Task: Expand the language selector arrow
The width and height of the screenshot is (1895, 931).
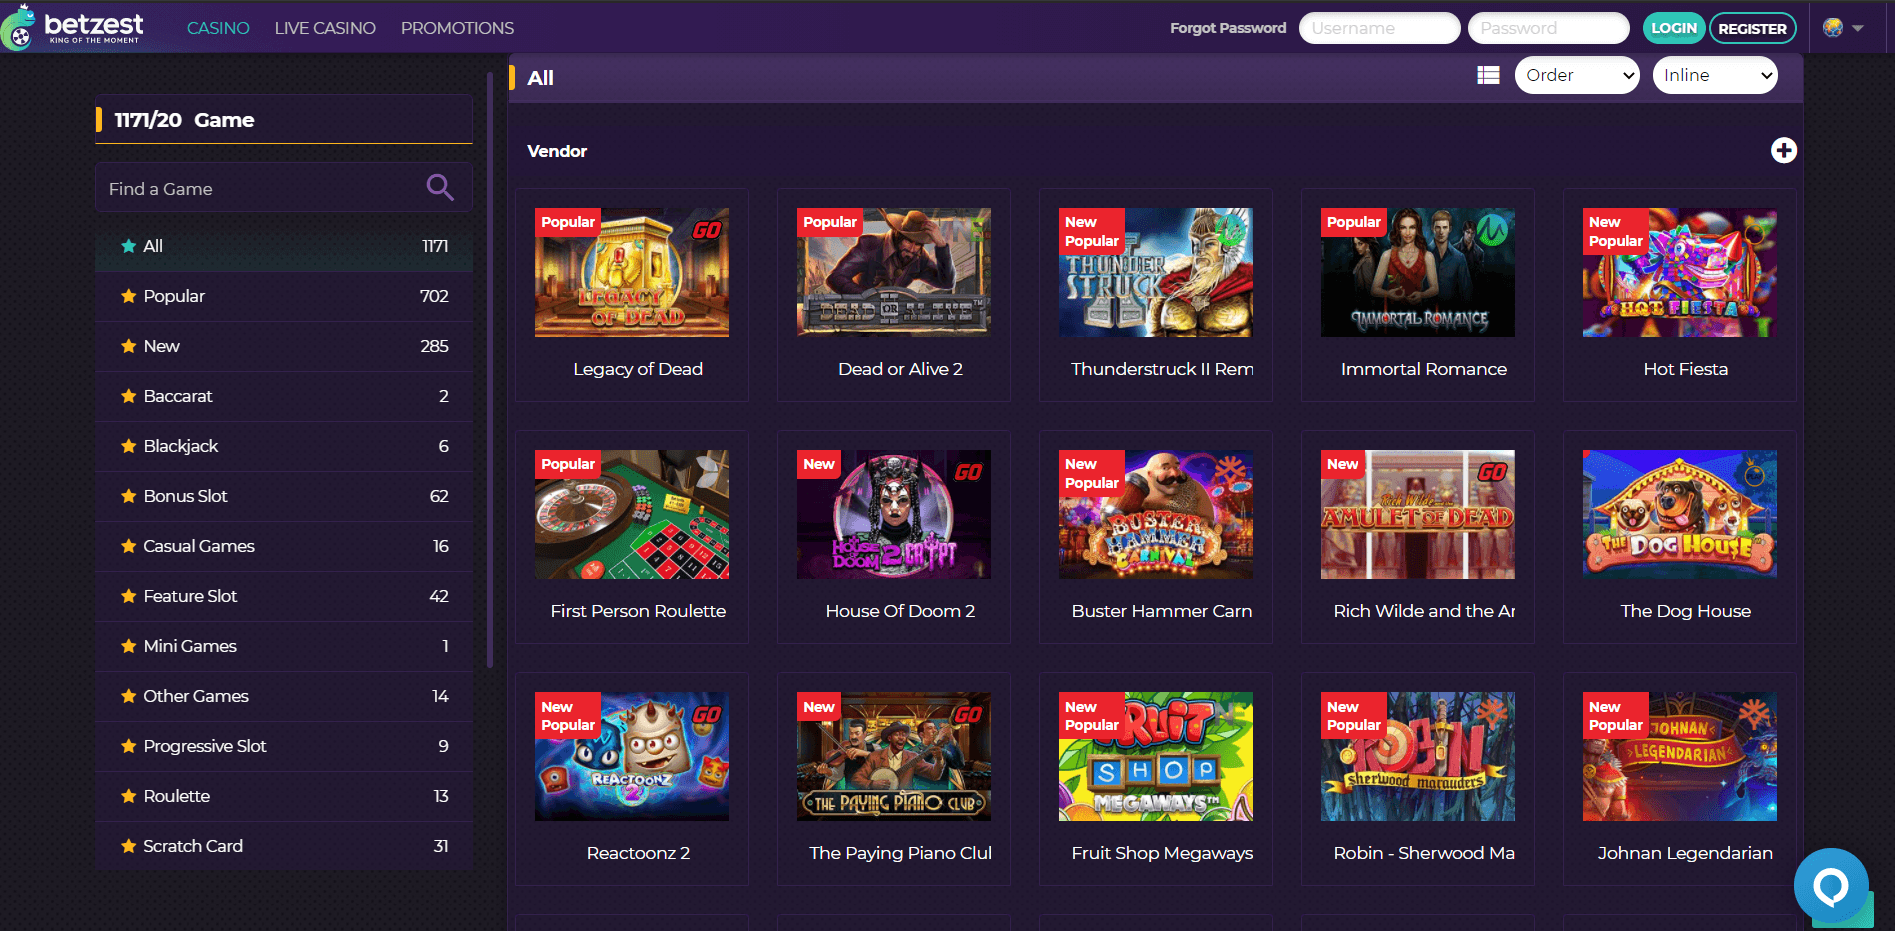Action: (x=1858, y=28)
